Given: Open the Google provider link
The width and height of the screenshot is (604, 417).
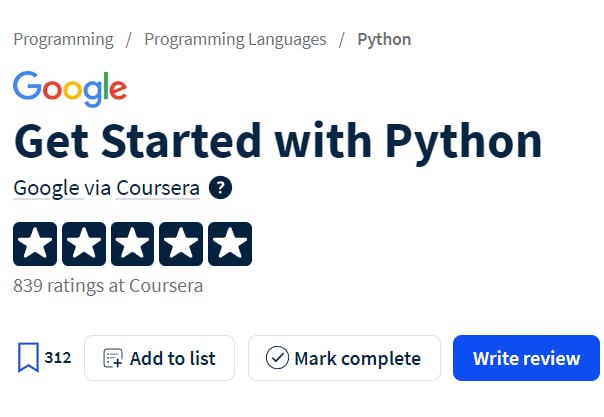Looking at the screenshot, I should [x=47, y=189].
